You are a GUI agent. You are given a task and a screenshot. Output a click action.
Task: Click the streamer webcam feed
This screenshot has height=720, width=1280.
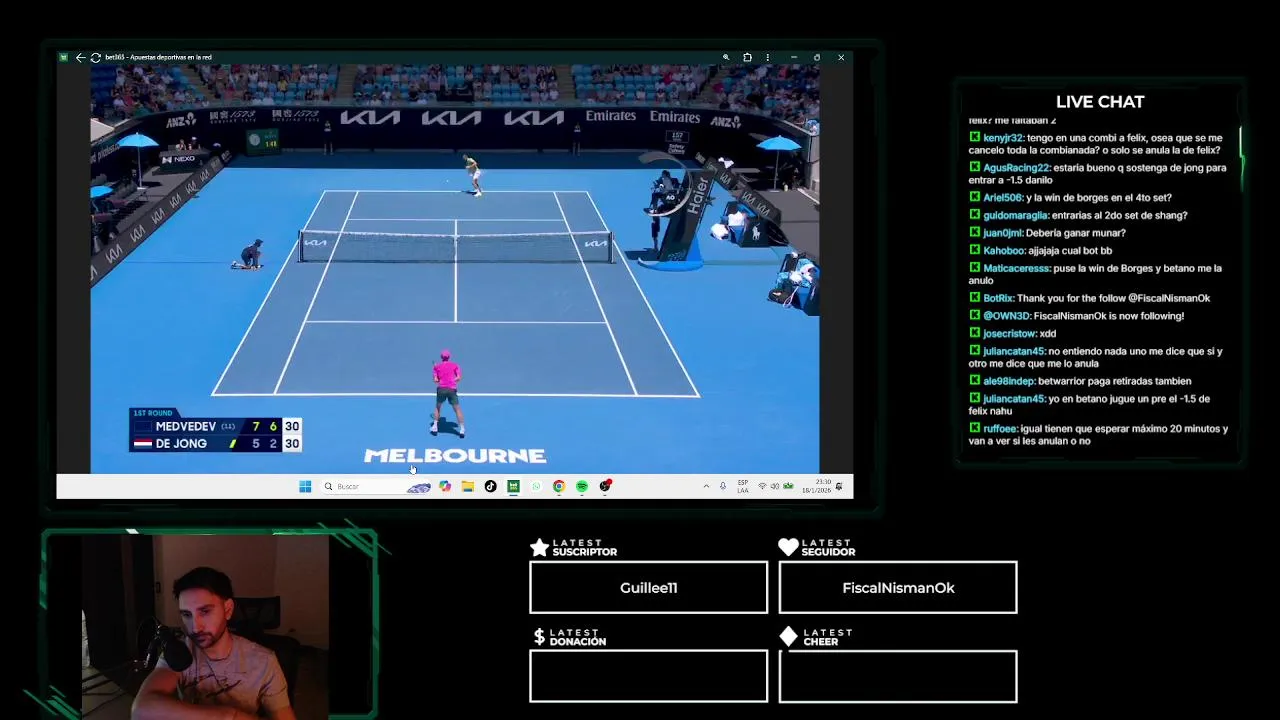pyautogui.click(x=205, y=627)
